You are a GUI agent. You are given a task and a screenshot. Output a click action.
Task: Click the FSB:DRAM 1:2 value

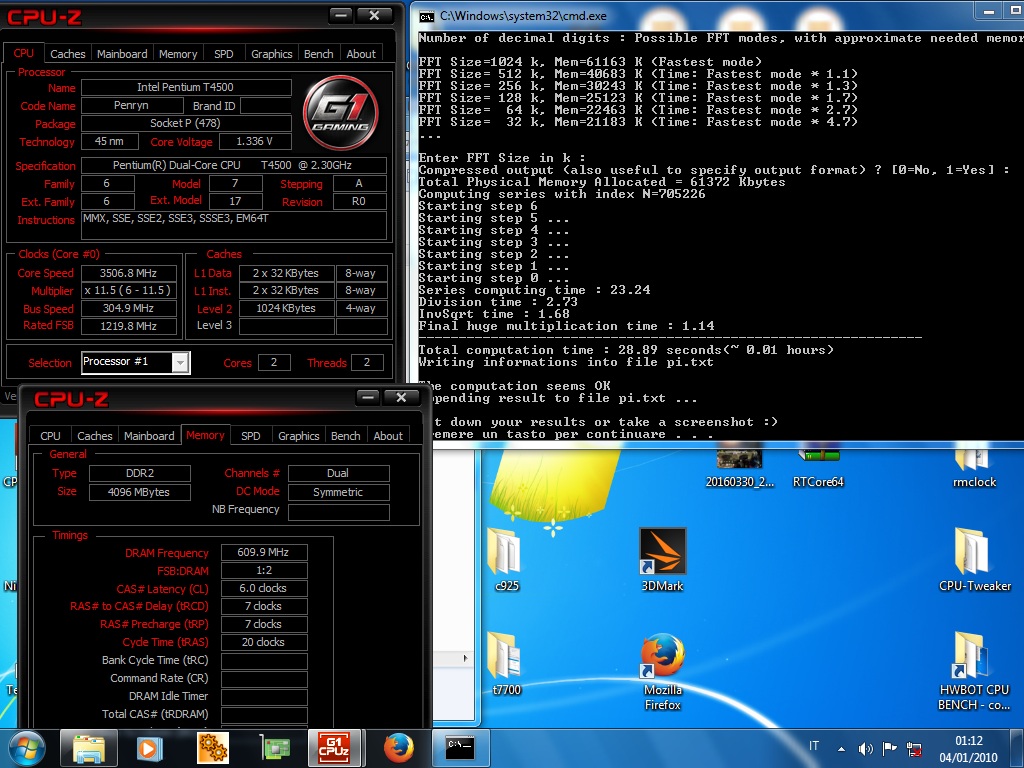(x=263, y=570)
